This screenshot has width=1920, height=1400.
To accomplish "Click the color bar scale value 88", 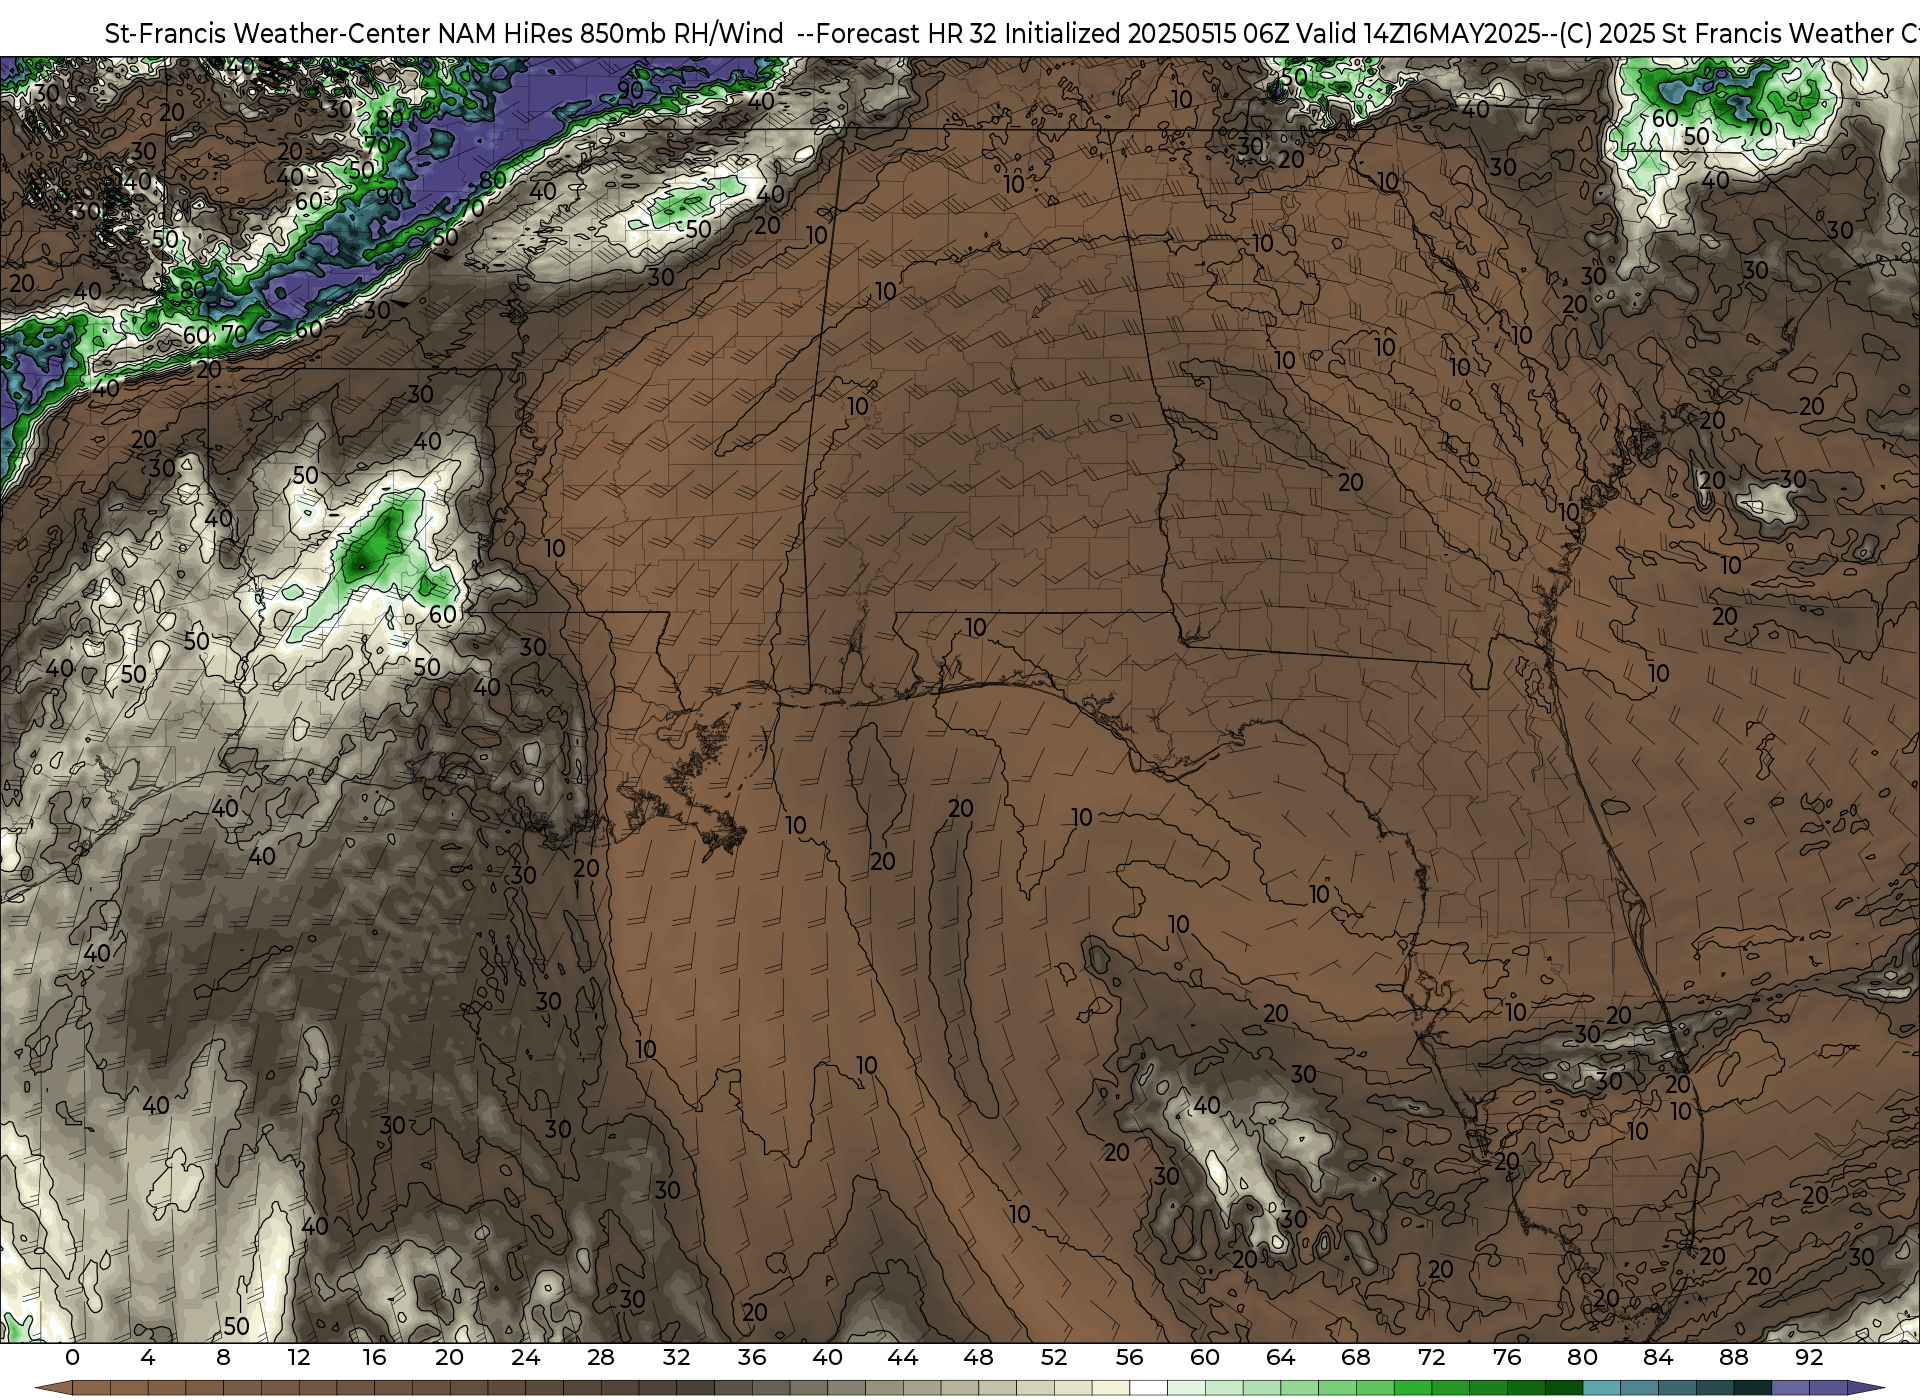I will [1733, 1357].
